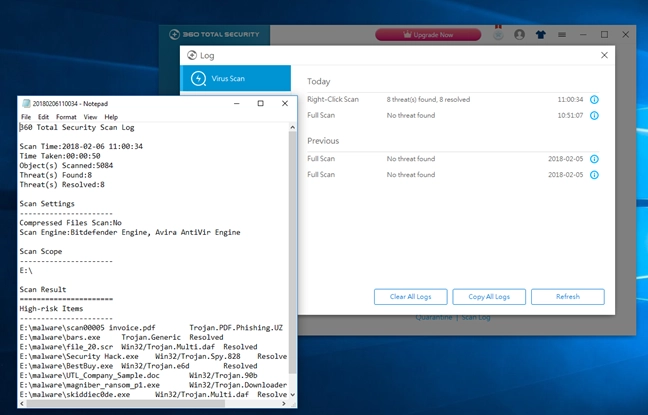648x415 pixels.
Task: Minimize the 360 Total Security window
Action: [x=583, y=35]
